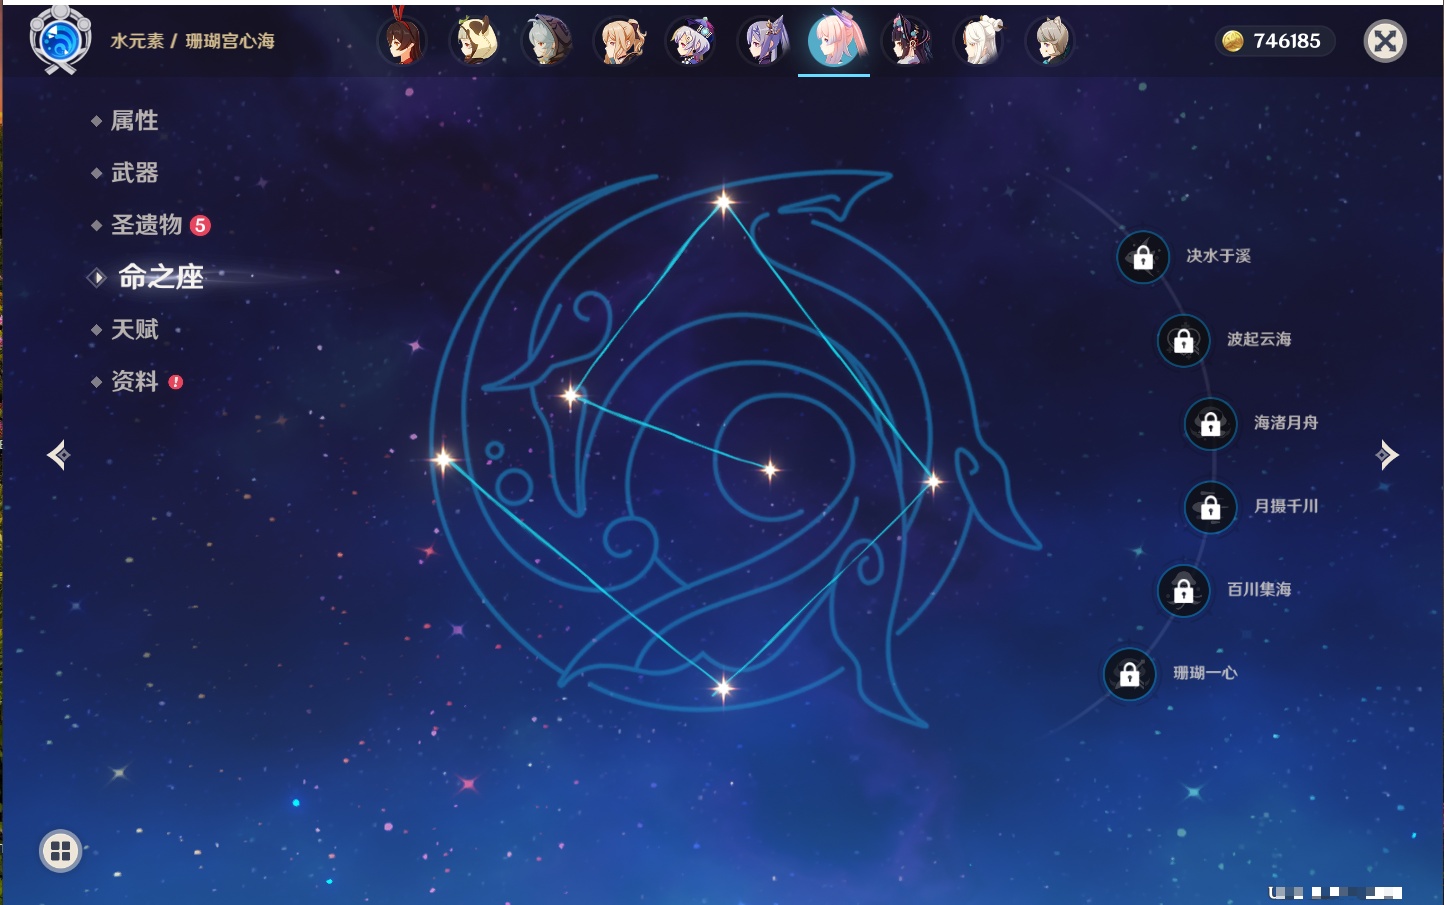Select the dark-haired character with red ornaments
Image resolution: width=1444 pixels, height=905 pixels.
(x=907, y=41)
